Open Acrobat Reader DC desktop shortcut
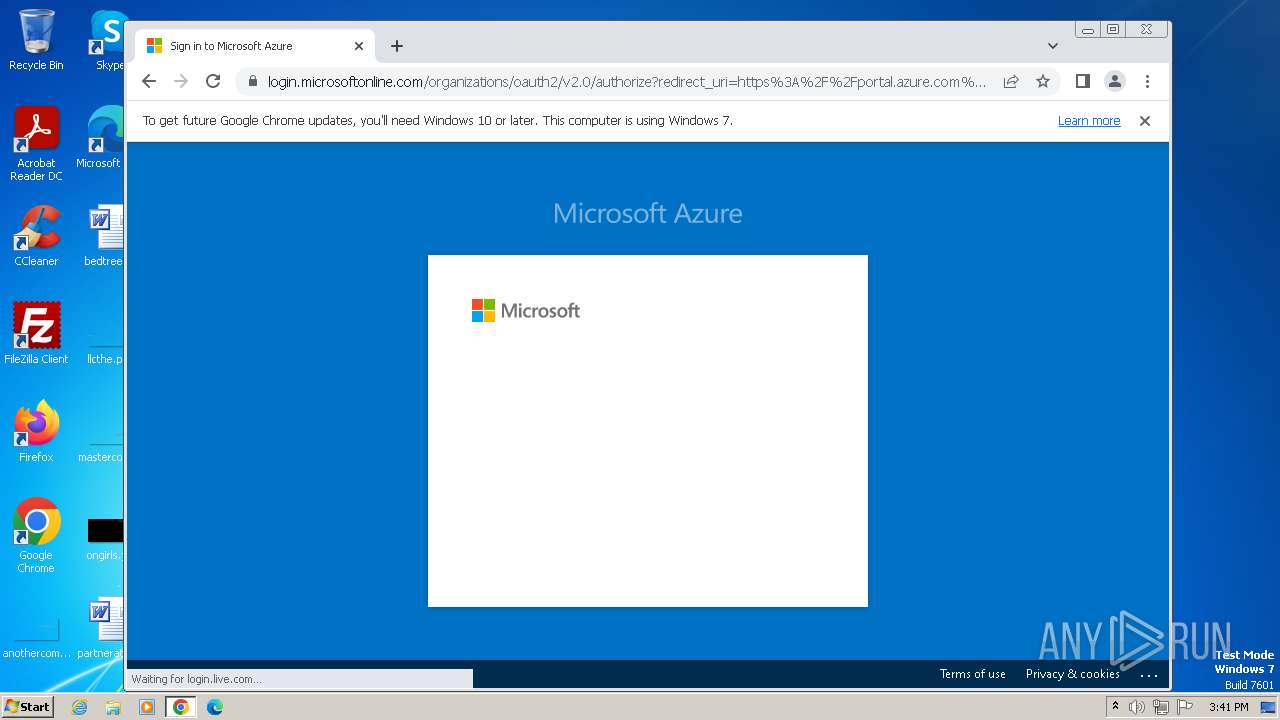 pyautogui.click(x=36, y=144)
